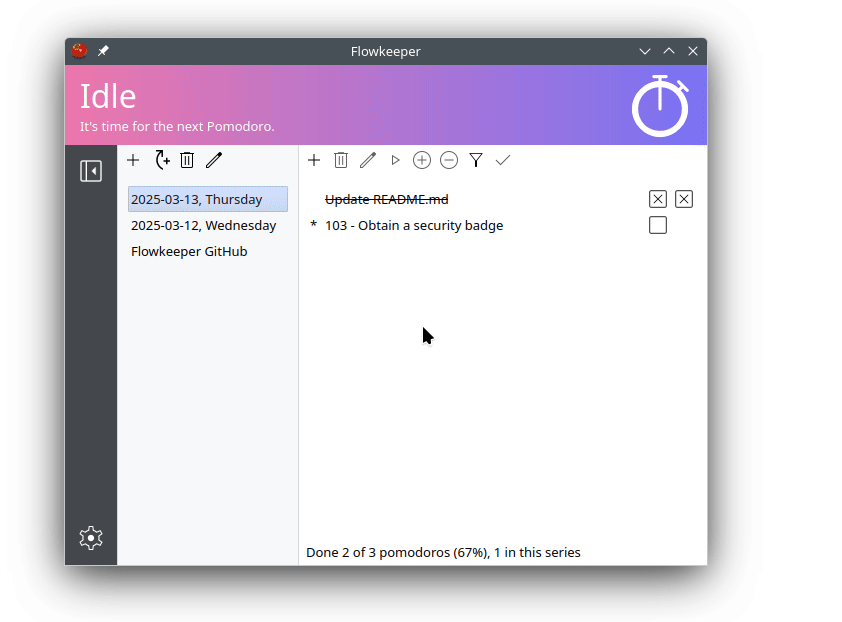Click the Flowkeeper tomato app icon
This screenshot has height=622, width=842.
pos(79,51)
